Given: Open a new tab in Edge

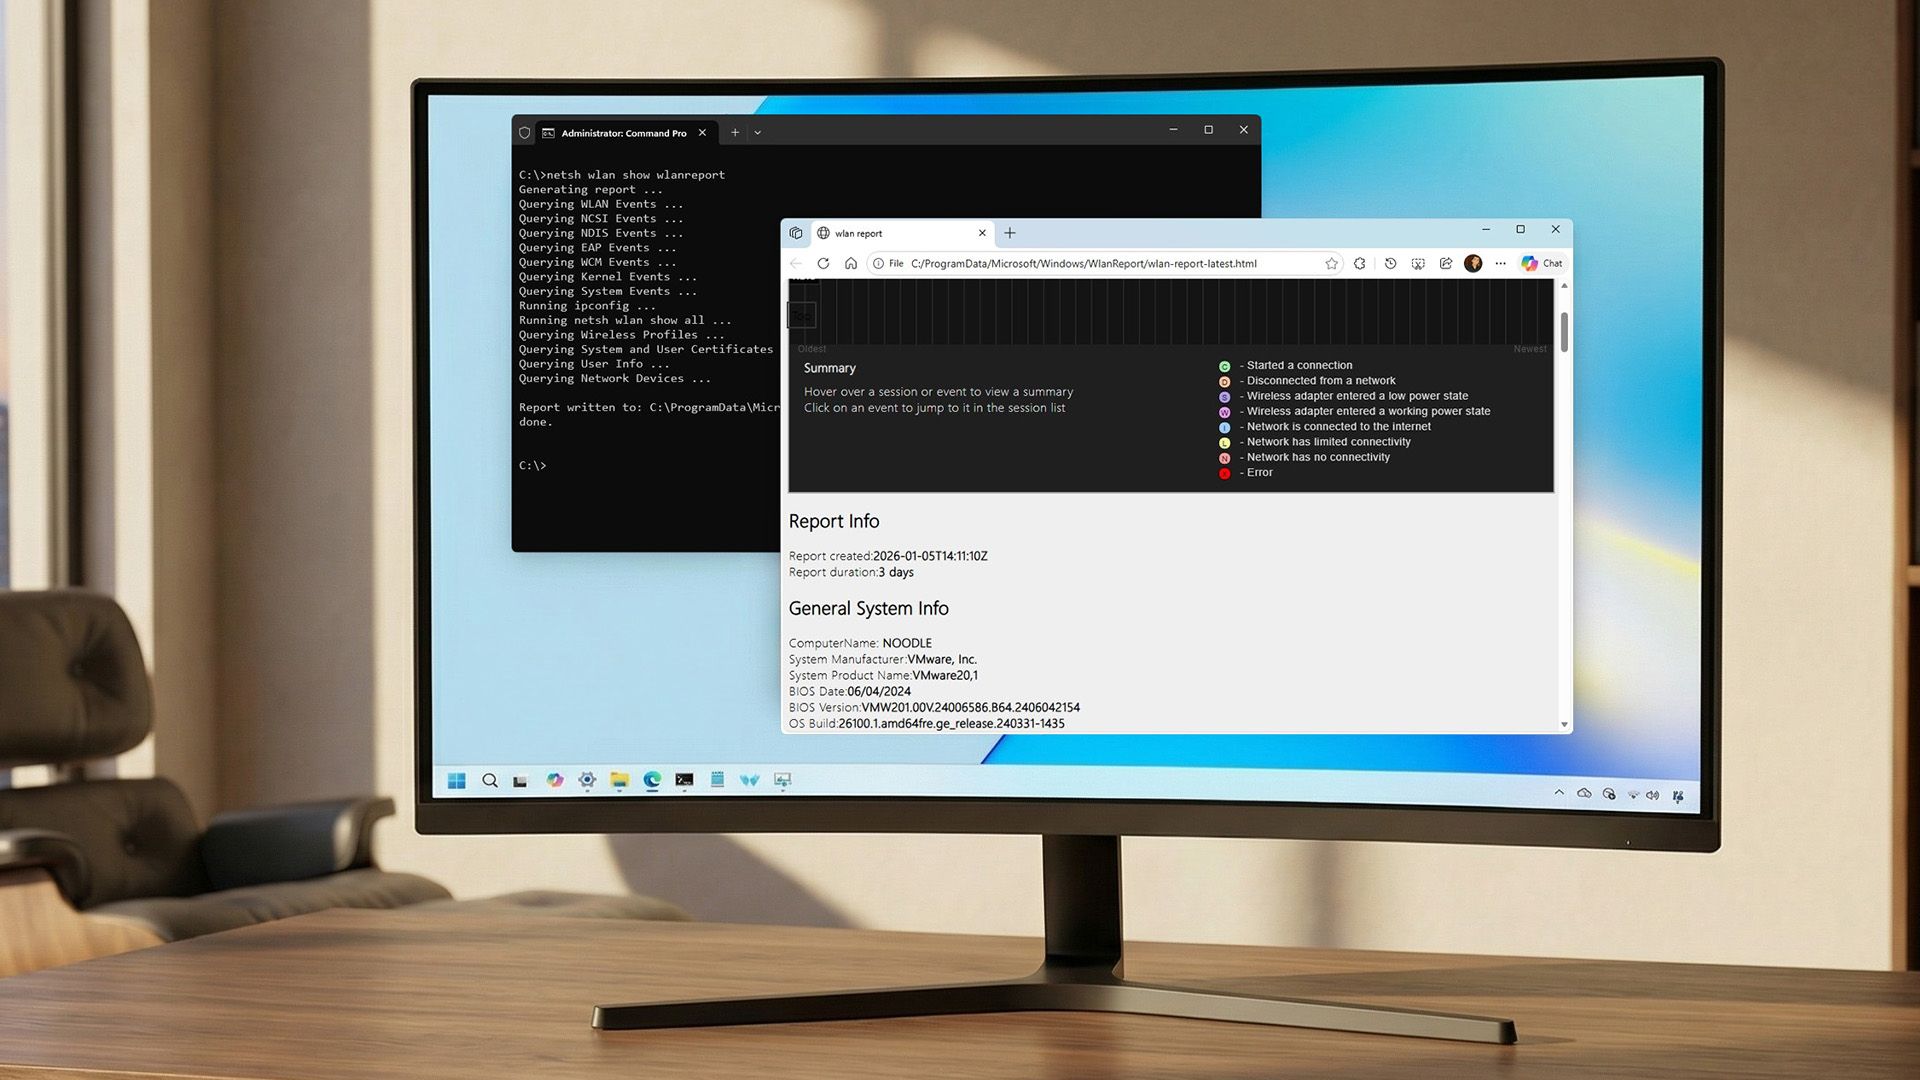Looking at the screenshot, I should point(1009,232).
